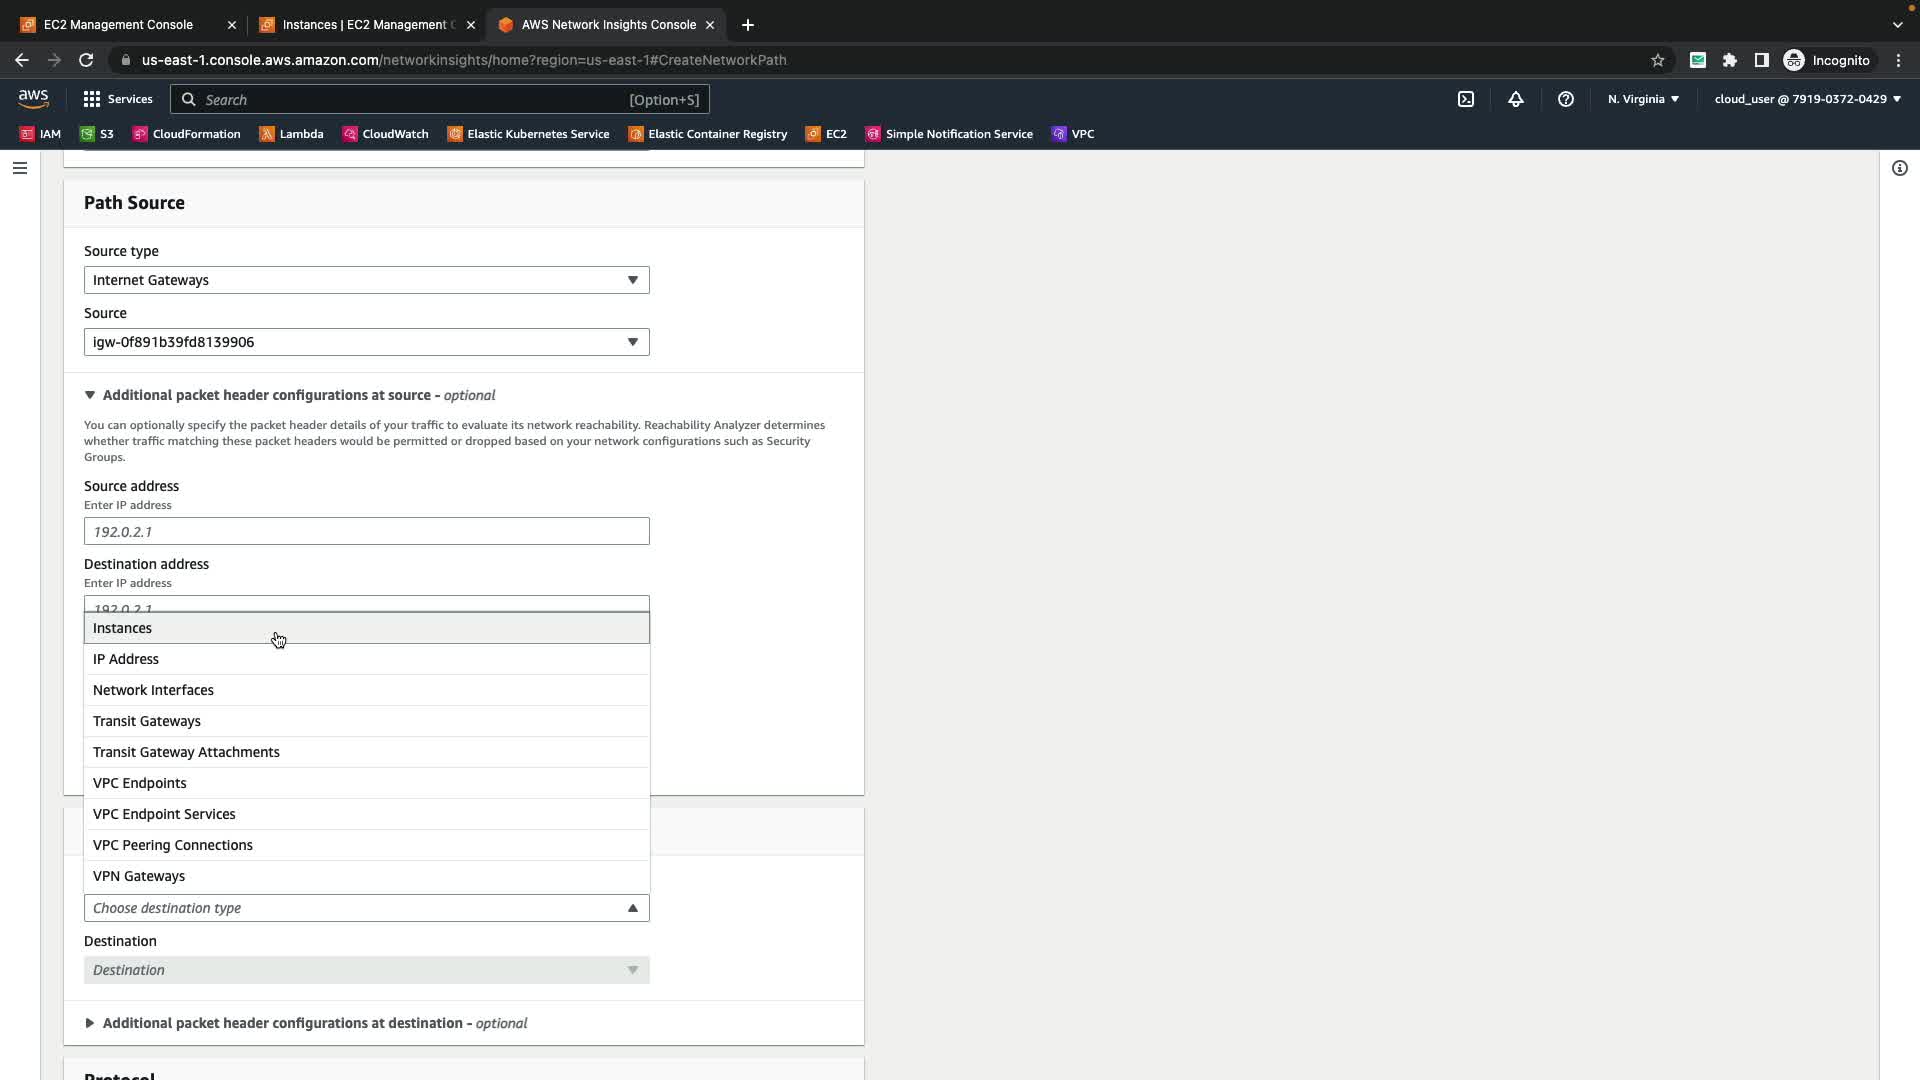
Task: Open the Source igw dropdown
Action: (366, 342)
